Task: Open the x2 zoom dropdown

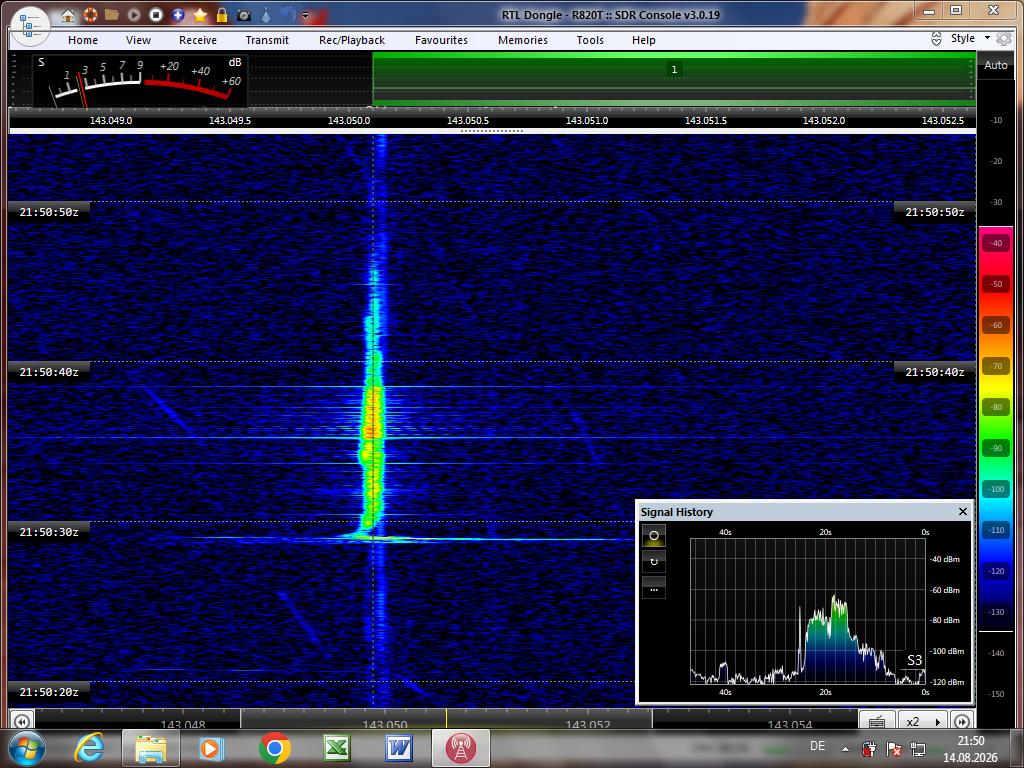Action: tap(923, 721)
